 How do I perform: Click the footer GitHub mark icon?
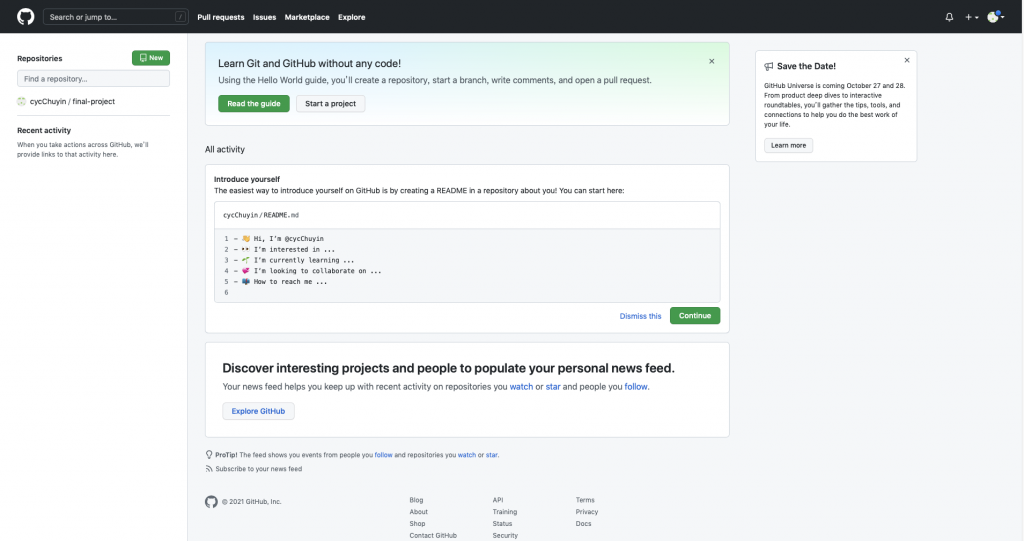click(211, 501)
